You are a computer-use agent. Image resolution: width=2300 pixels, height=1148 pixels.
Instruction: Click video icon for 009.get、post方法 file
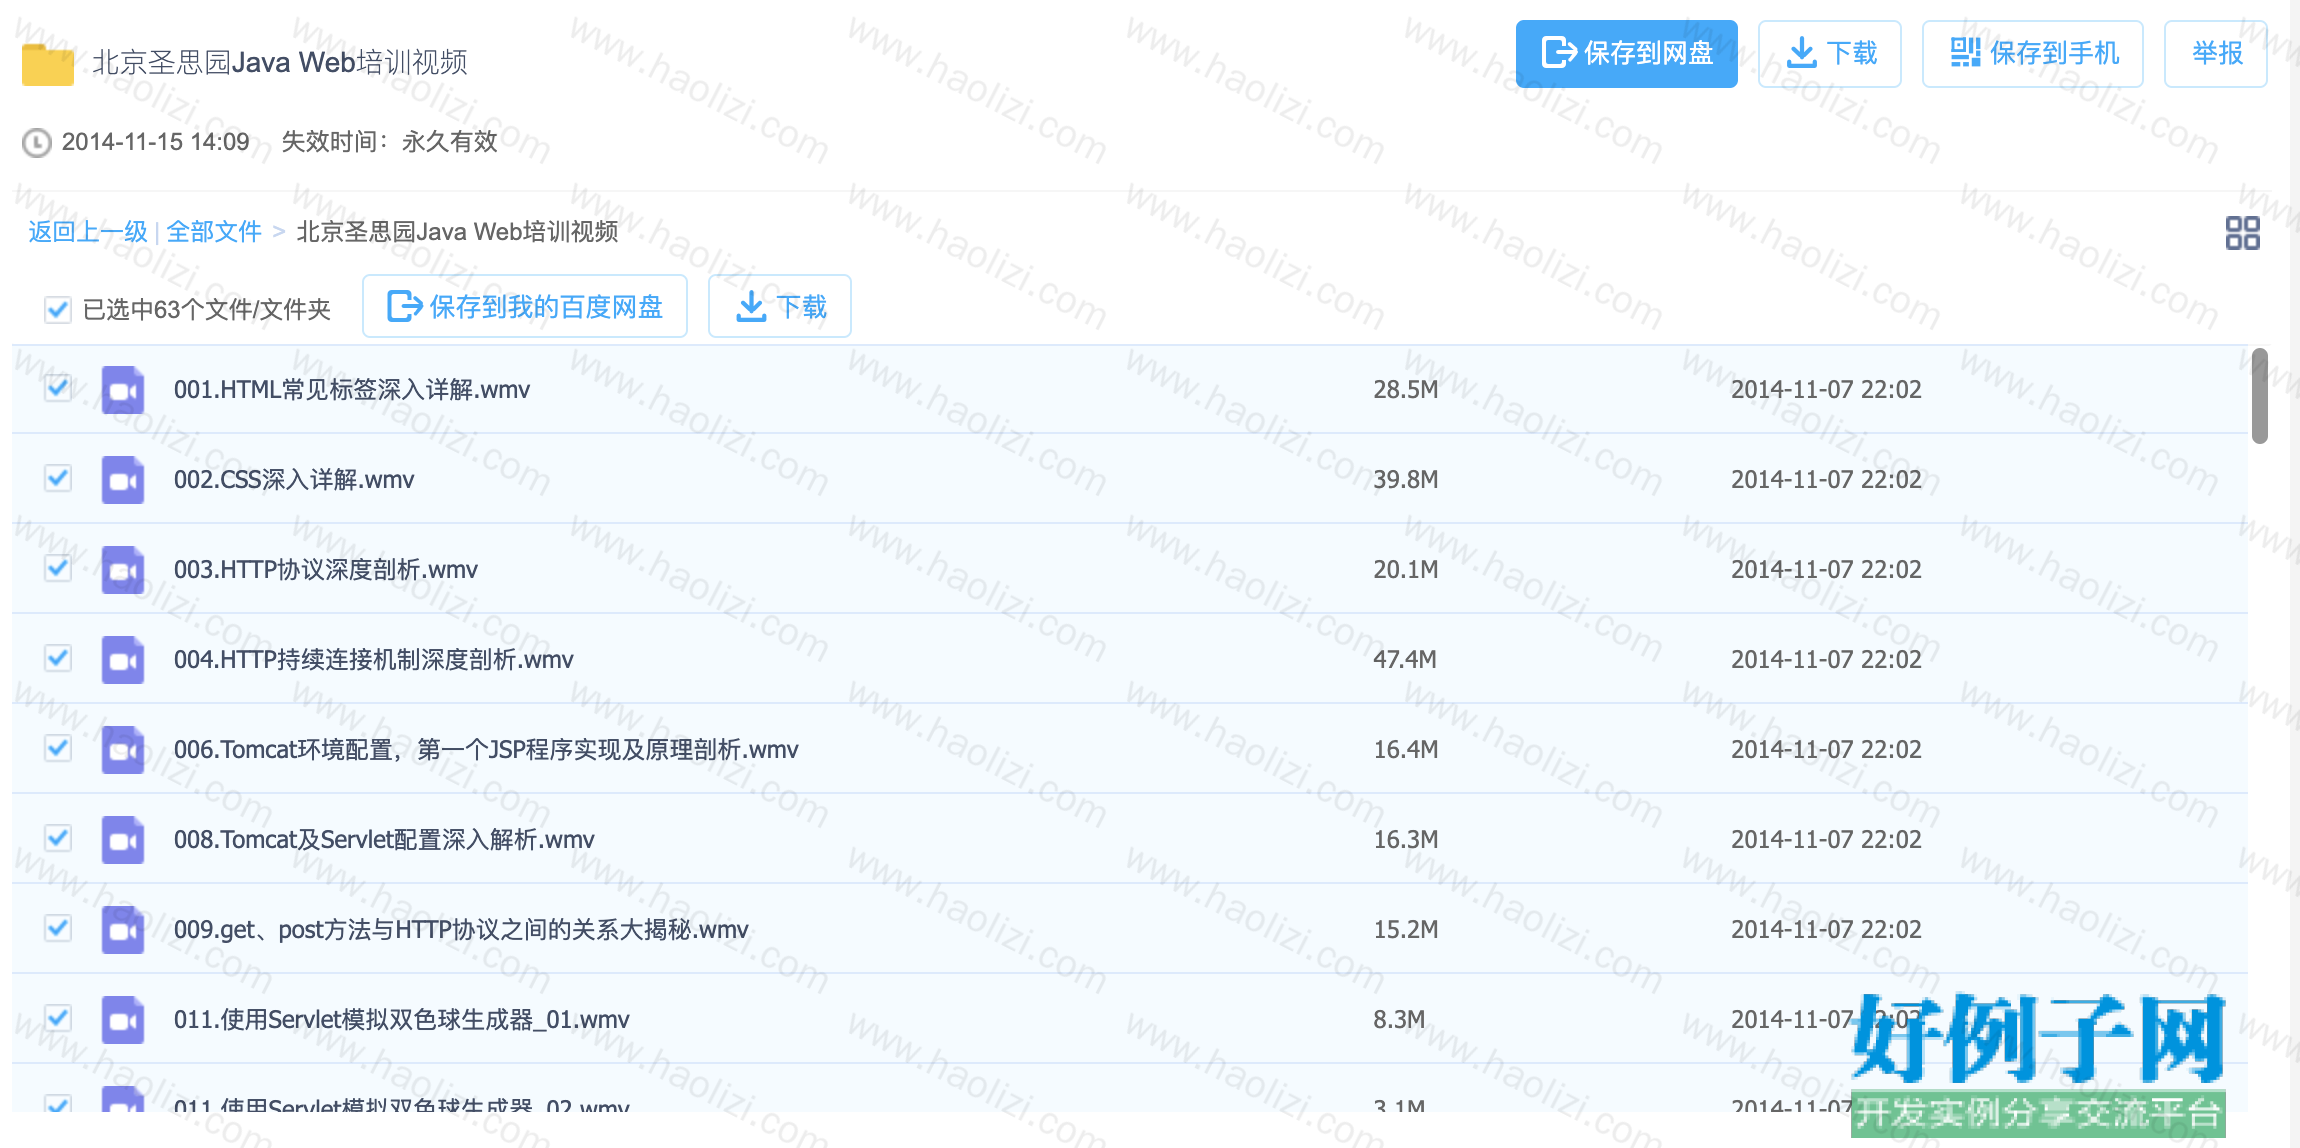pos(123,930)
